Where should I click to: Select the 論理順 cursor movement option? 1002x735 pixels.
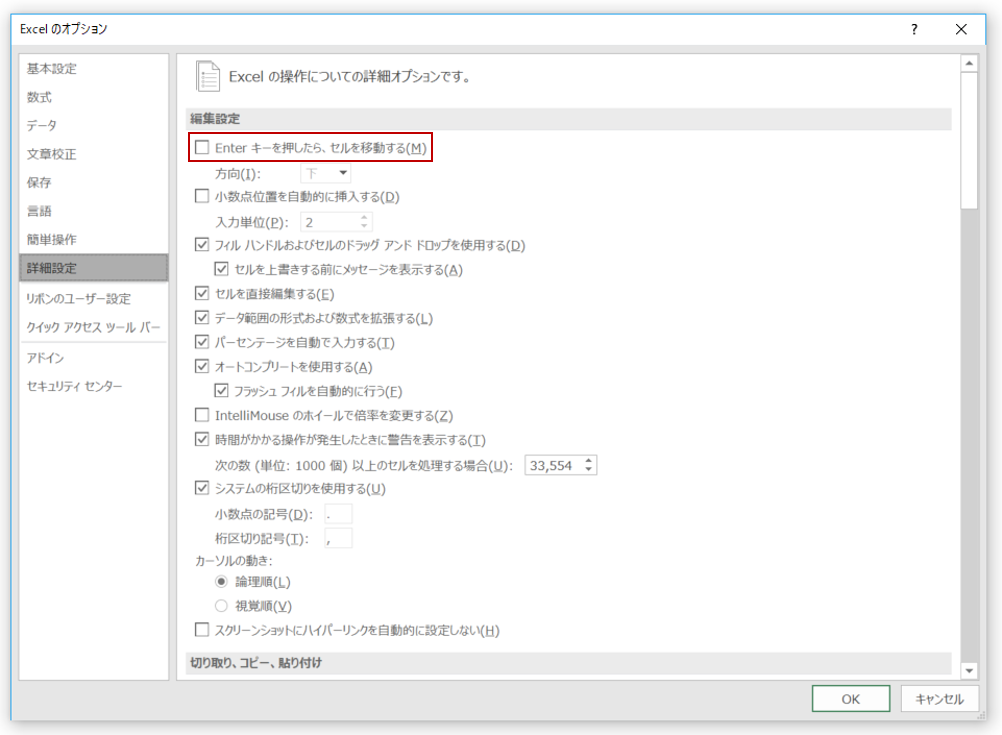[x=222, y=582]
